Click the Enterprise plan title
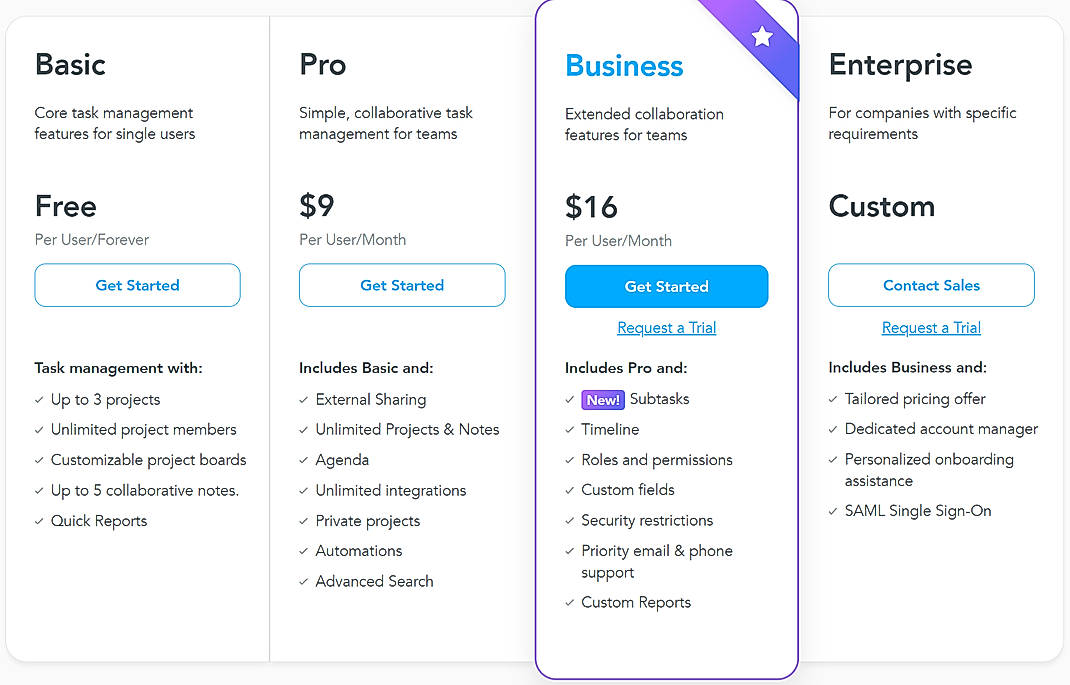Image resolution: width=1070 pixels, height=685 pixels. tap(900, 65)
